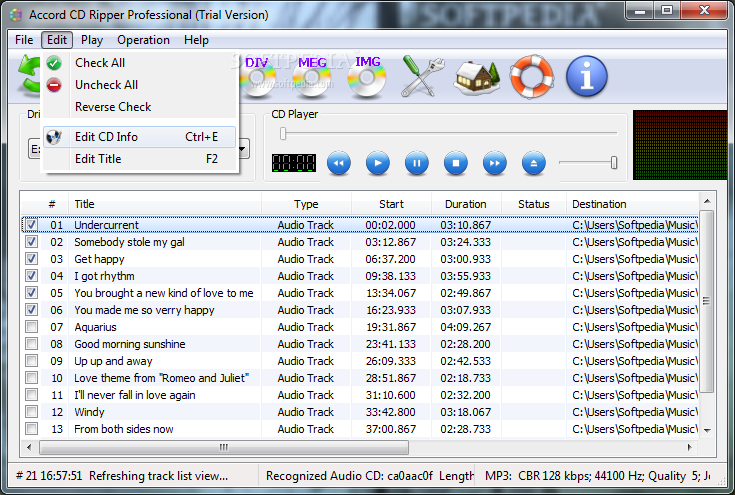
Task: Click the DIV disc toolbar icon
Action: [x=257, y=76]
